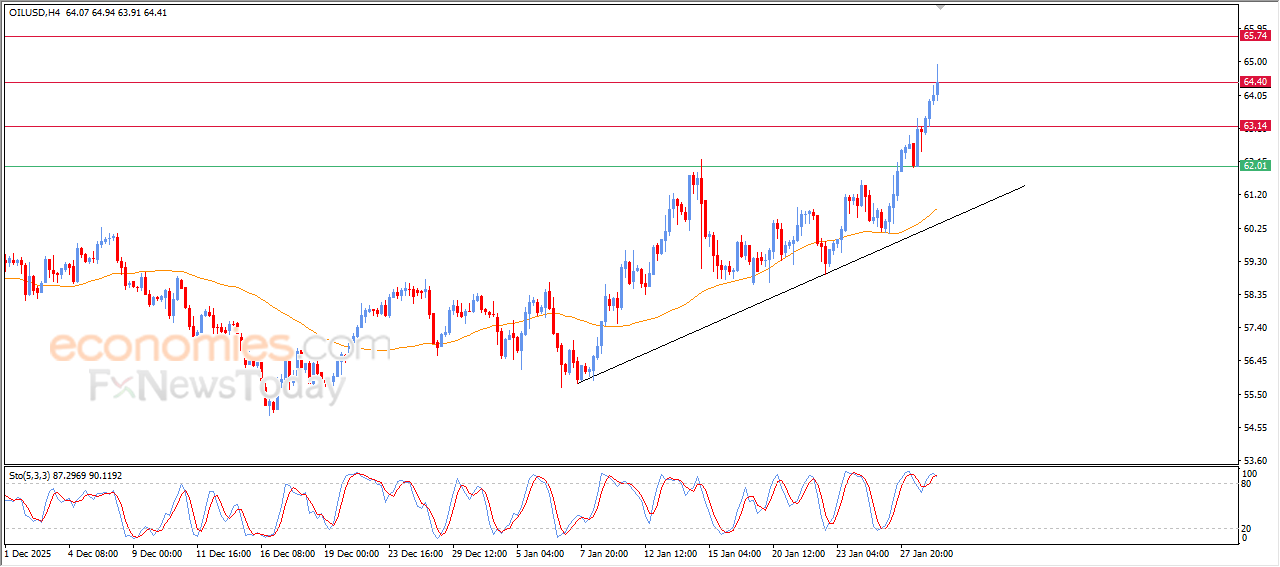The height and width of the screenshot is (567, 1280).
Task: Select the red 63.14 price level label
Action: coord(1255,126)
